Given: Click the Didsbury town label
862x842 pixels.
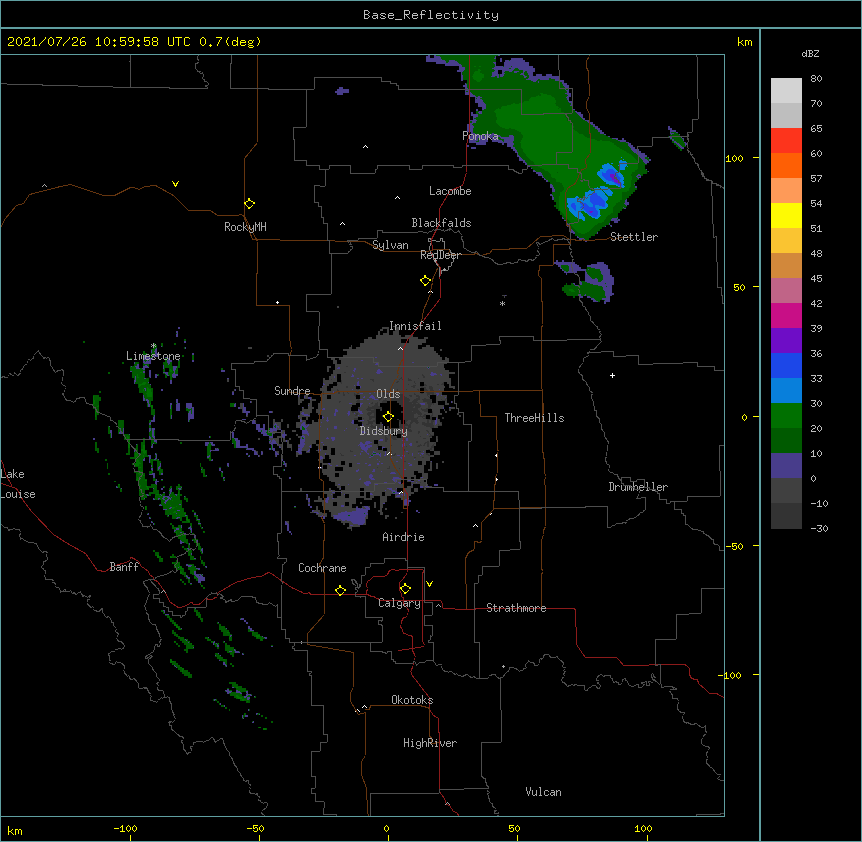Looking at the screenshot, I should point(384,431).
